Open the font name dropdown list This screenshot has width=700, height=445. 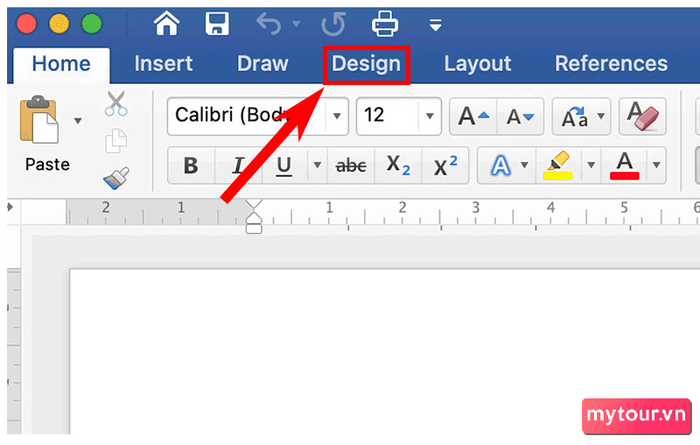tap(337, 116)
